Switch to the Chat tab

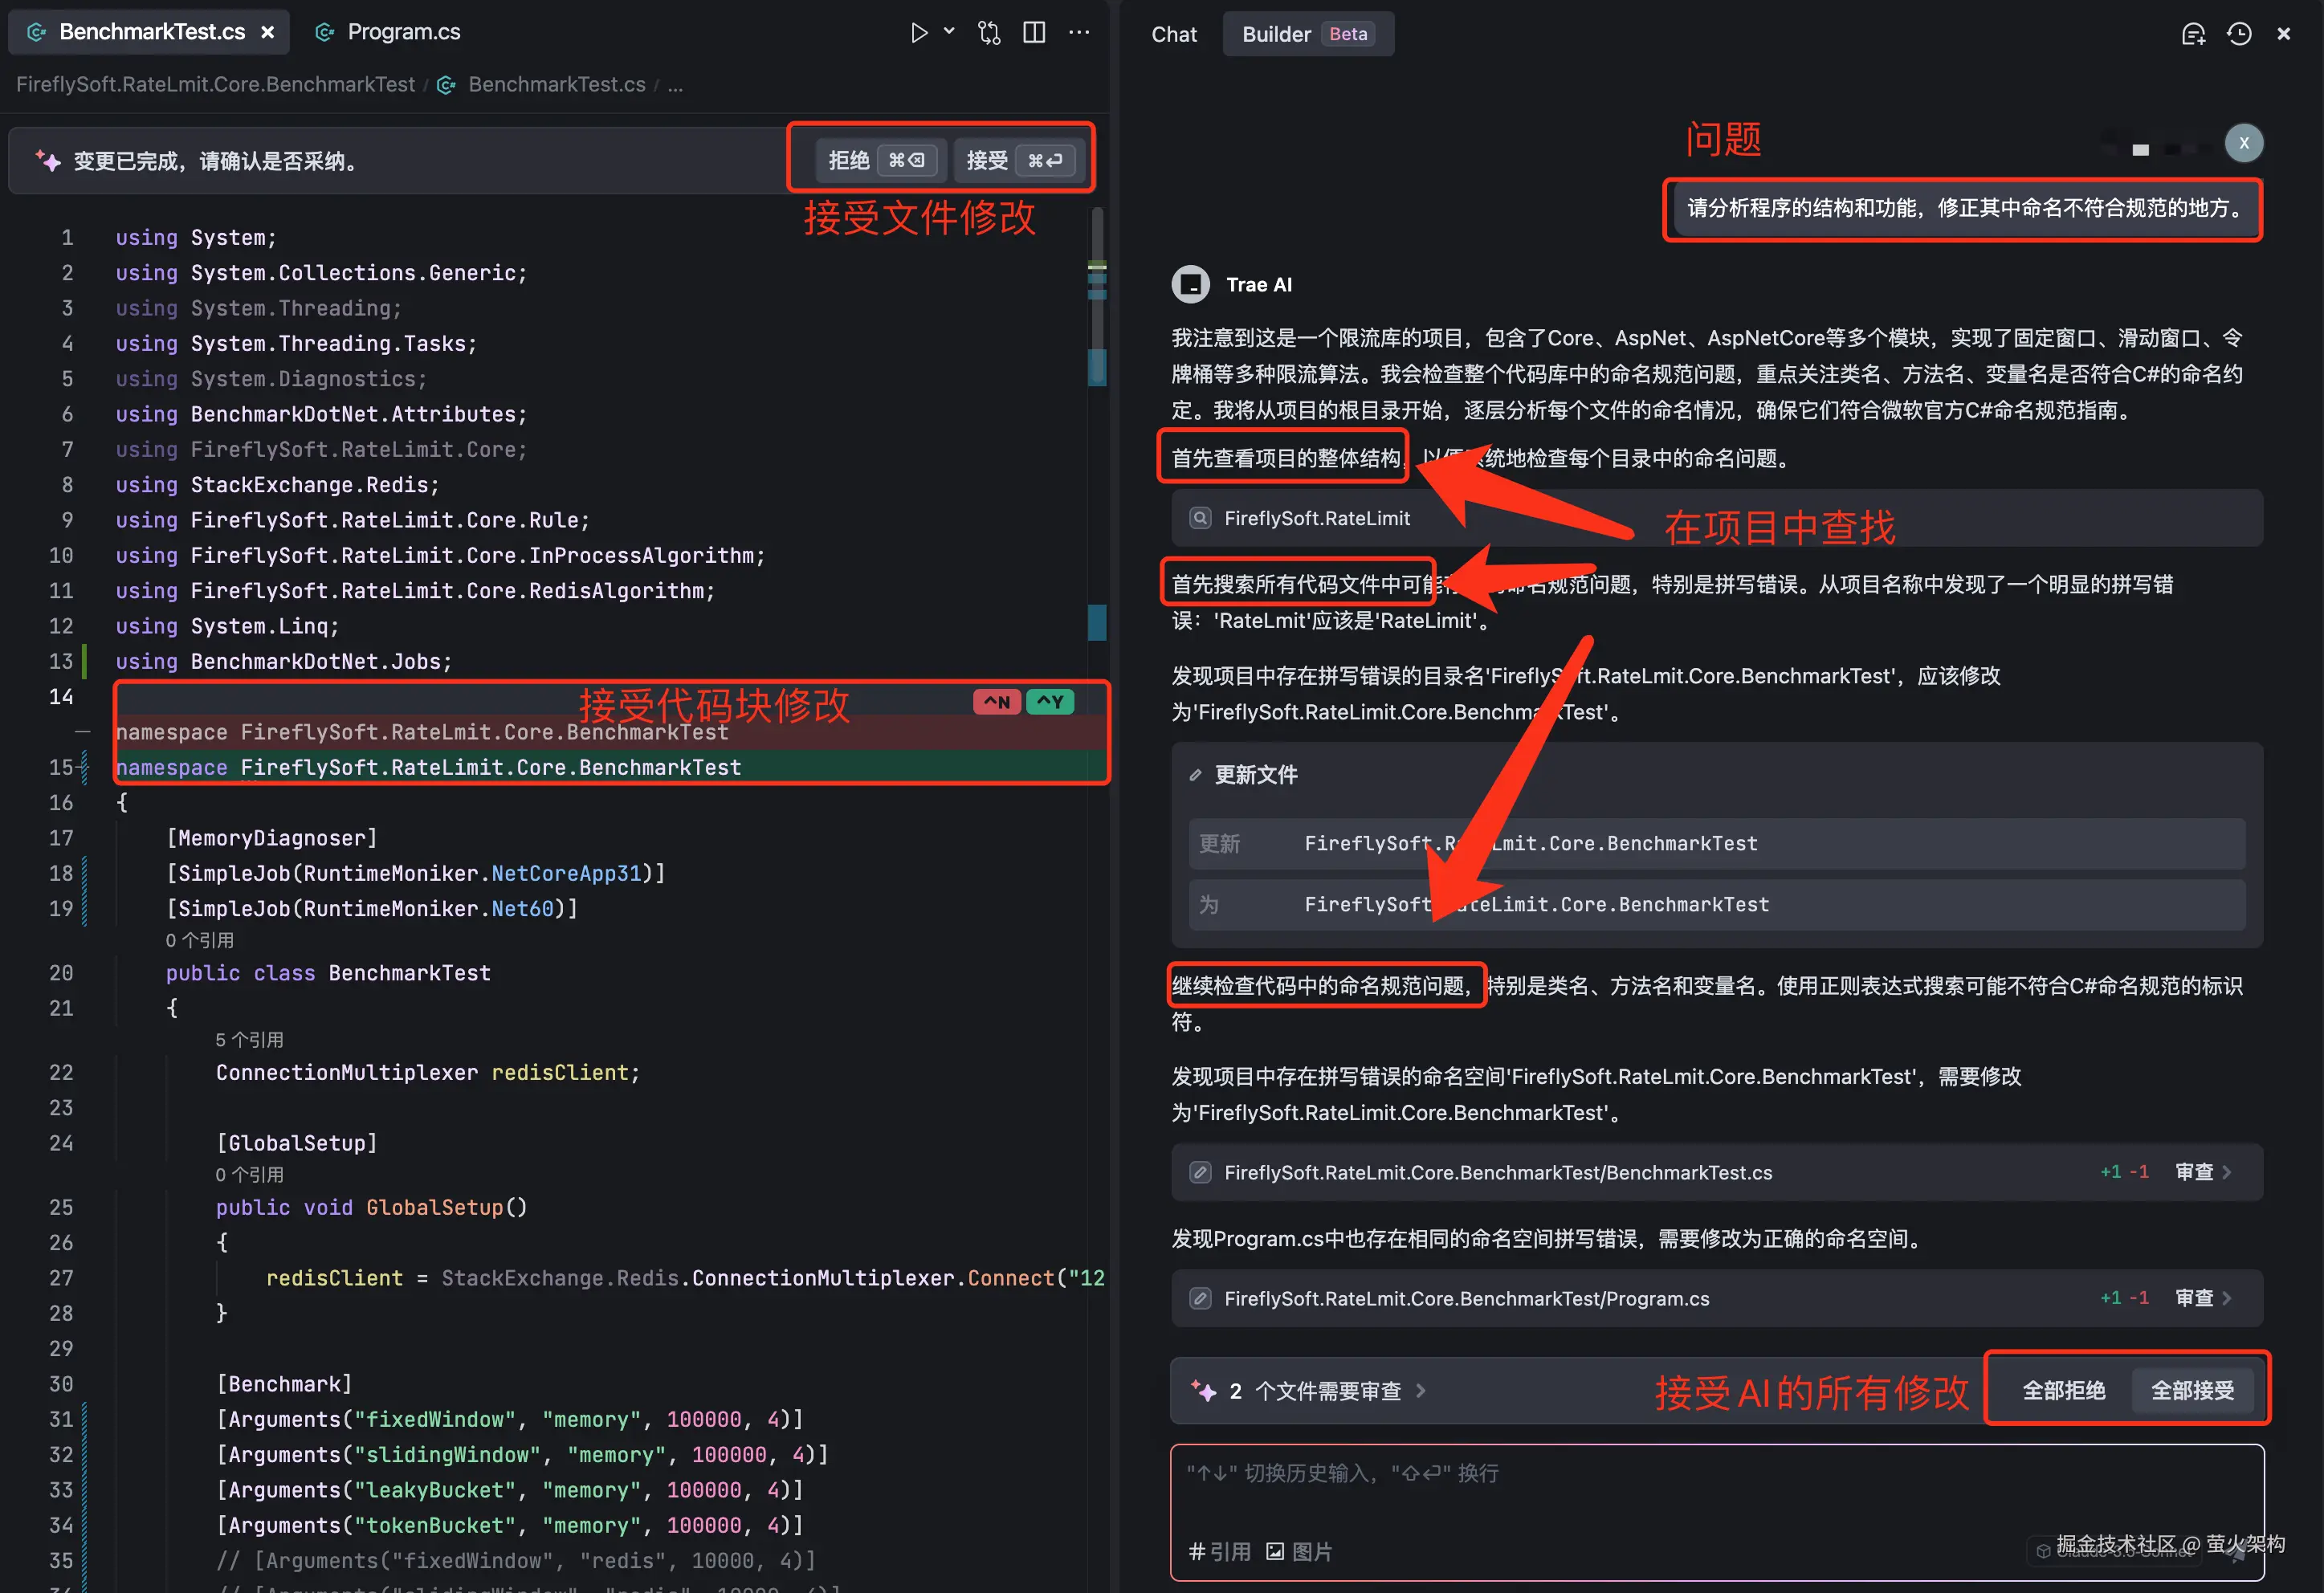click(x=1173, y=34)
